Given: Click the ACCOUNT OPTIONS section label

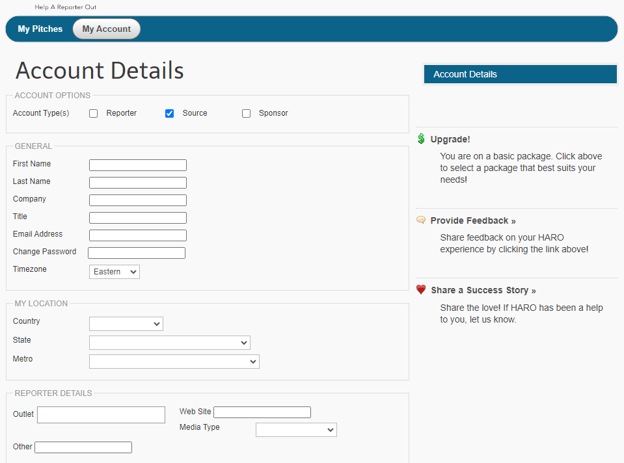Looking at the screenshot, I should point(53,96).
